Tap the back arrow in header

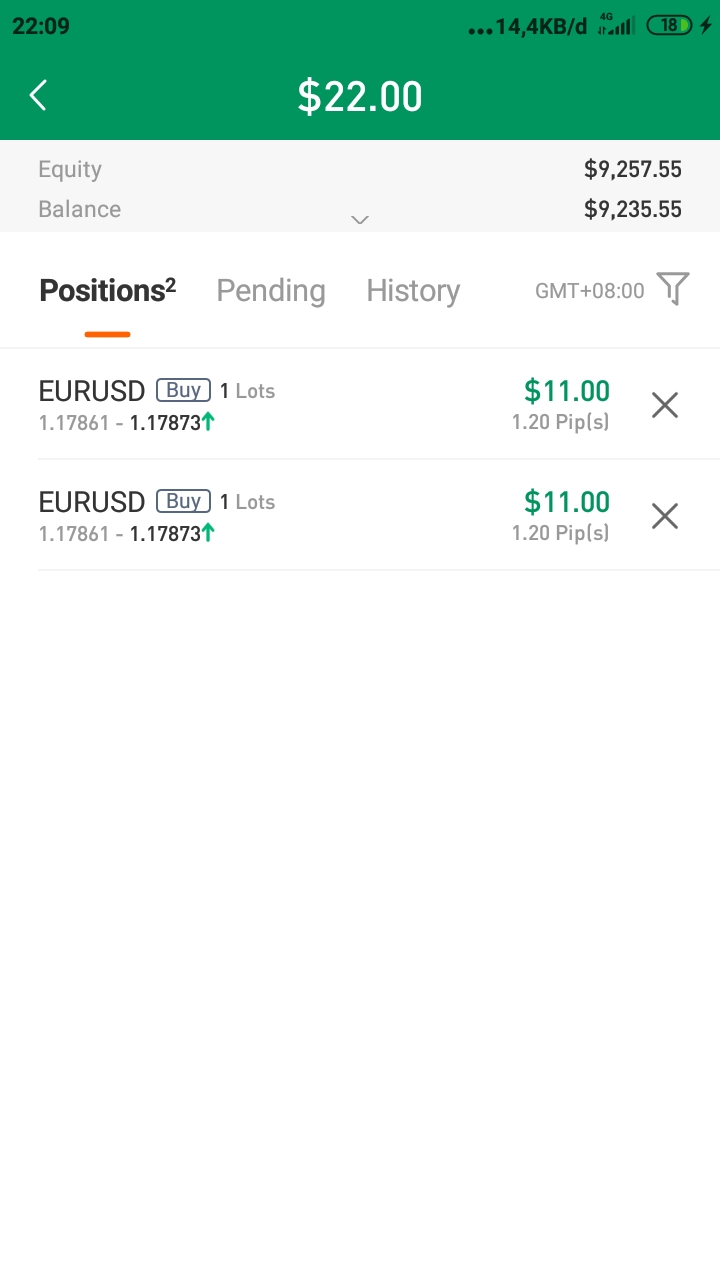[x=38, y=96]
